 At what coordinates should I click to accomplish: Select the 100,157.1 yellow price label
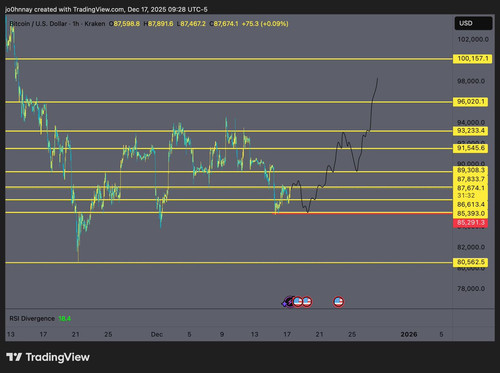[473, 59]
